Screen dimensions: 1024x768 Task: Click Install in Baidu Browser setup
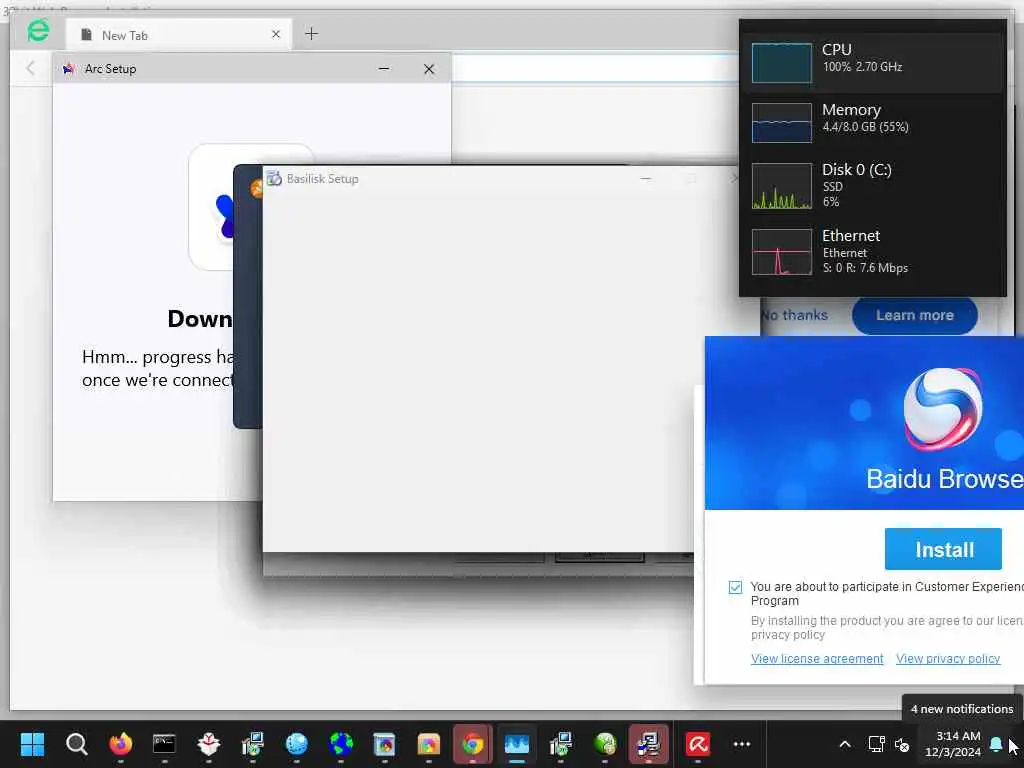tap(944, 549)
